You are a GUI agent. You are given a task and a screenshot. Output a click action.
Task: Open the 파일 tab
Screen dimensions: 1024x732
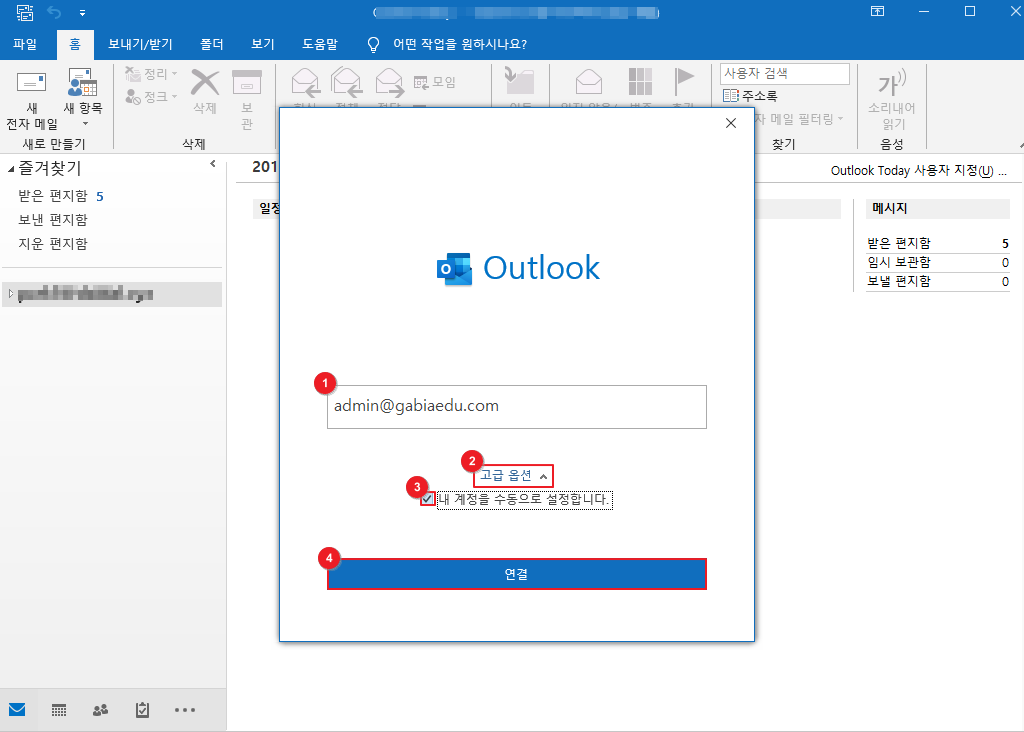pos(25,44)
